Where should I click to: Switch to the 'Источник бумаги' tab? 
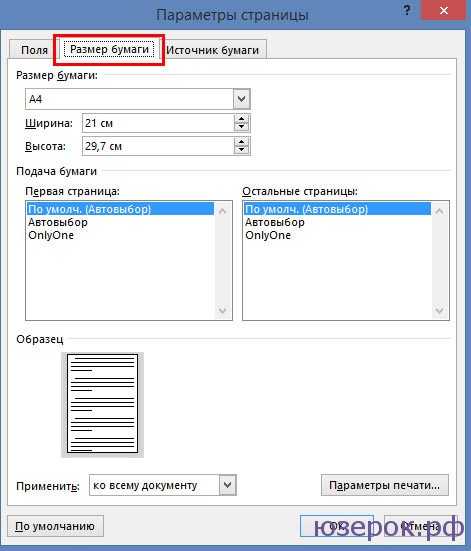213,50
